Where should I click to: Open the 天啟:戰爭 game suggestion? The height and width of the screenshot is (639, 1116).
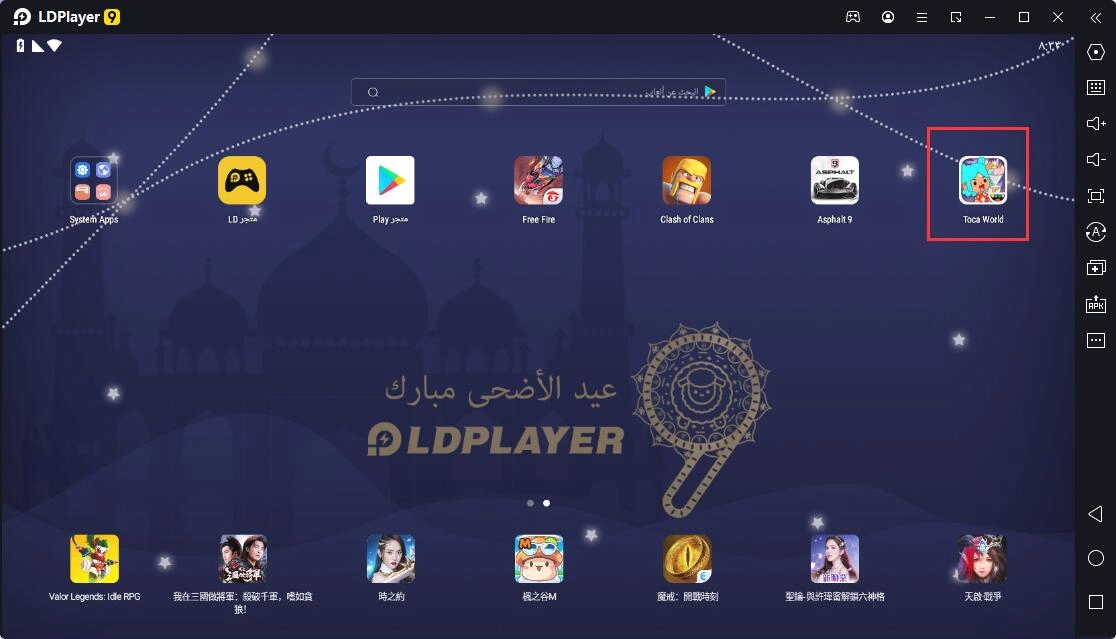[x=983, y=559]
